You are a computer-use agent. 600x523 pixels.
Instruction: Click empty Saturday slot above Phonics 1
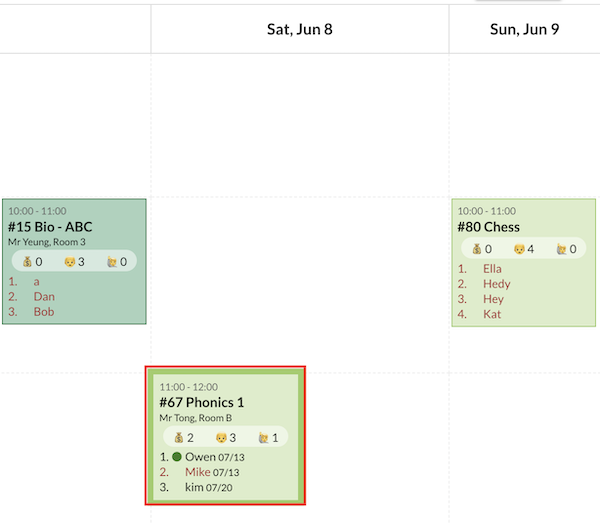300,280
